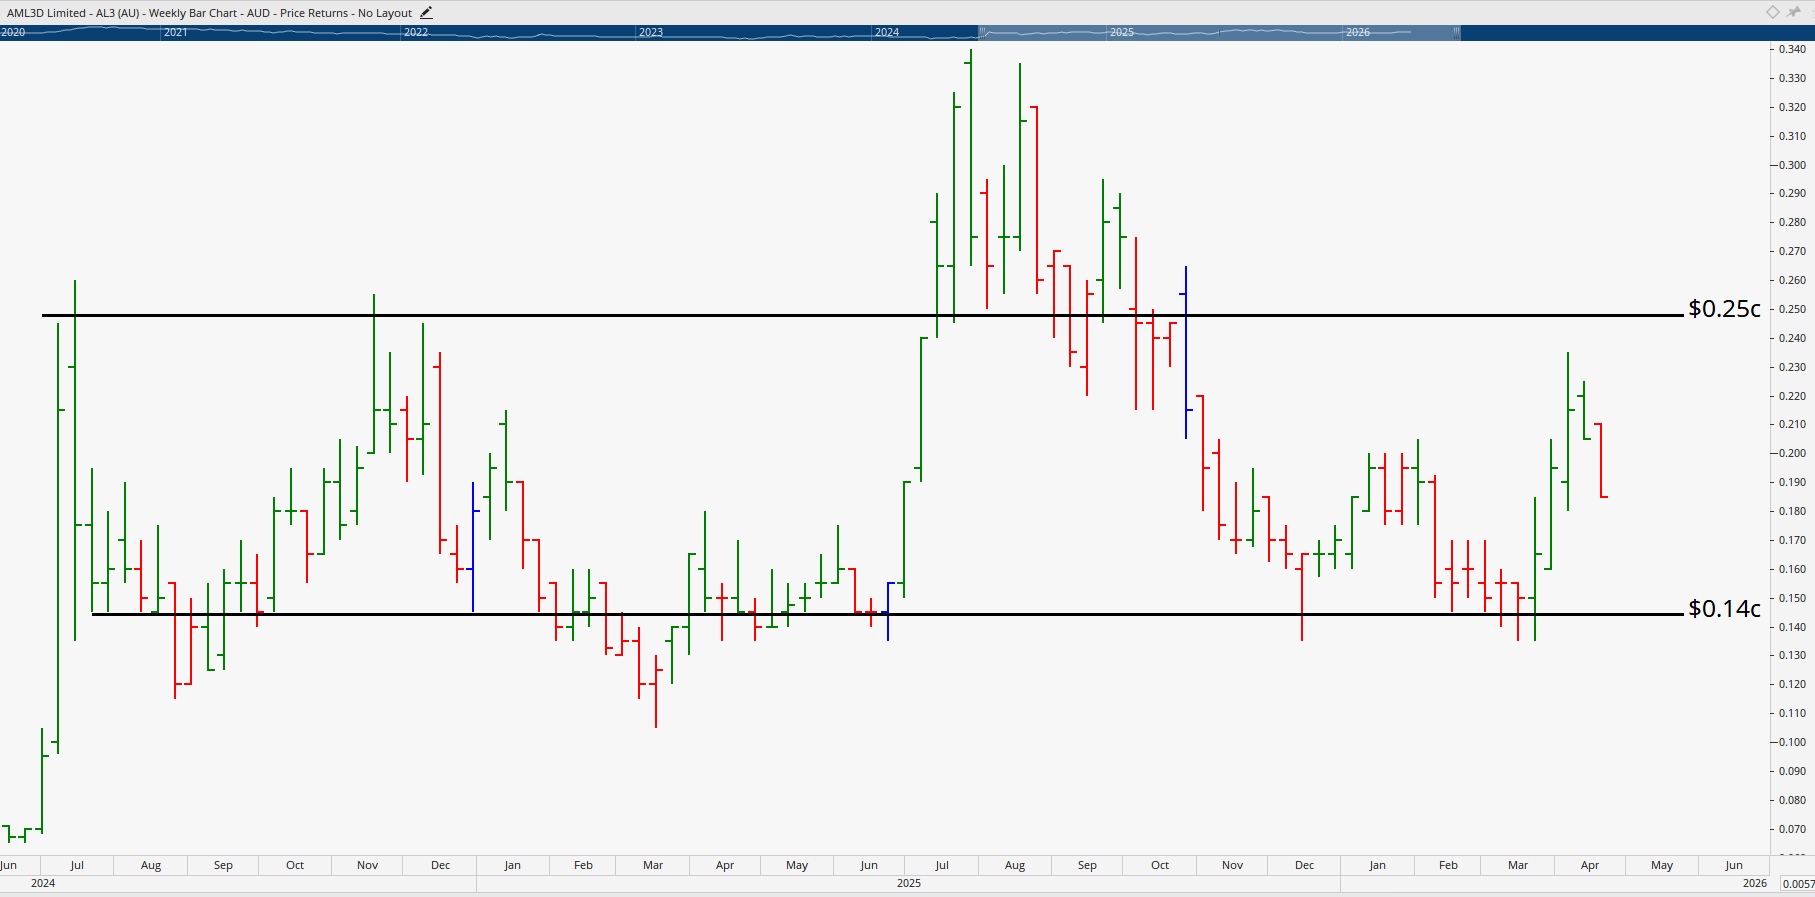1815x897 pixels.
Task: Grab the left handle of the timeline range selector
Action: click(x=982, y=32)
